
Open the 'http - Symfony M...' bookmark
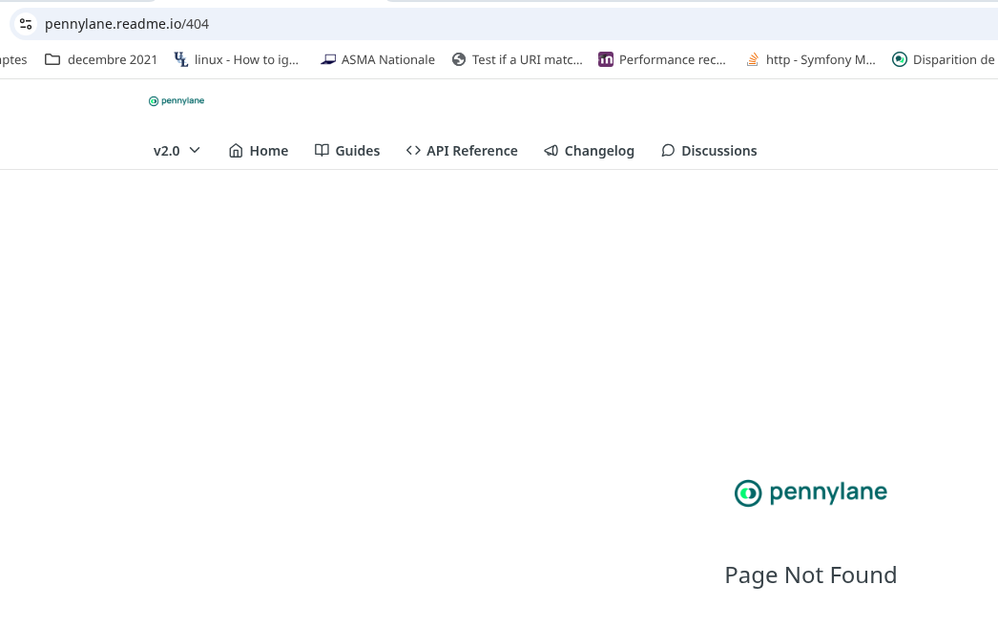point(811,60)
